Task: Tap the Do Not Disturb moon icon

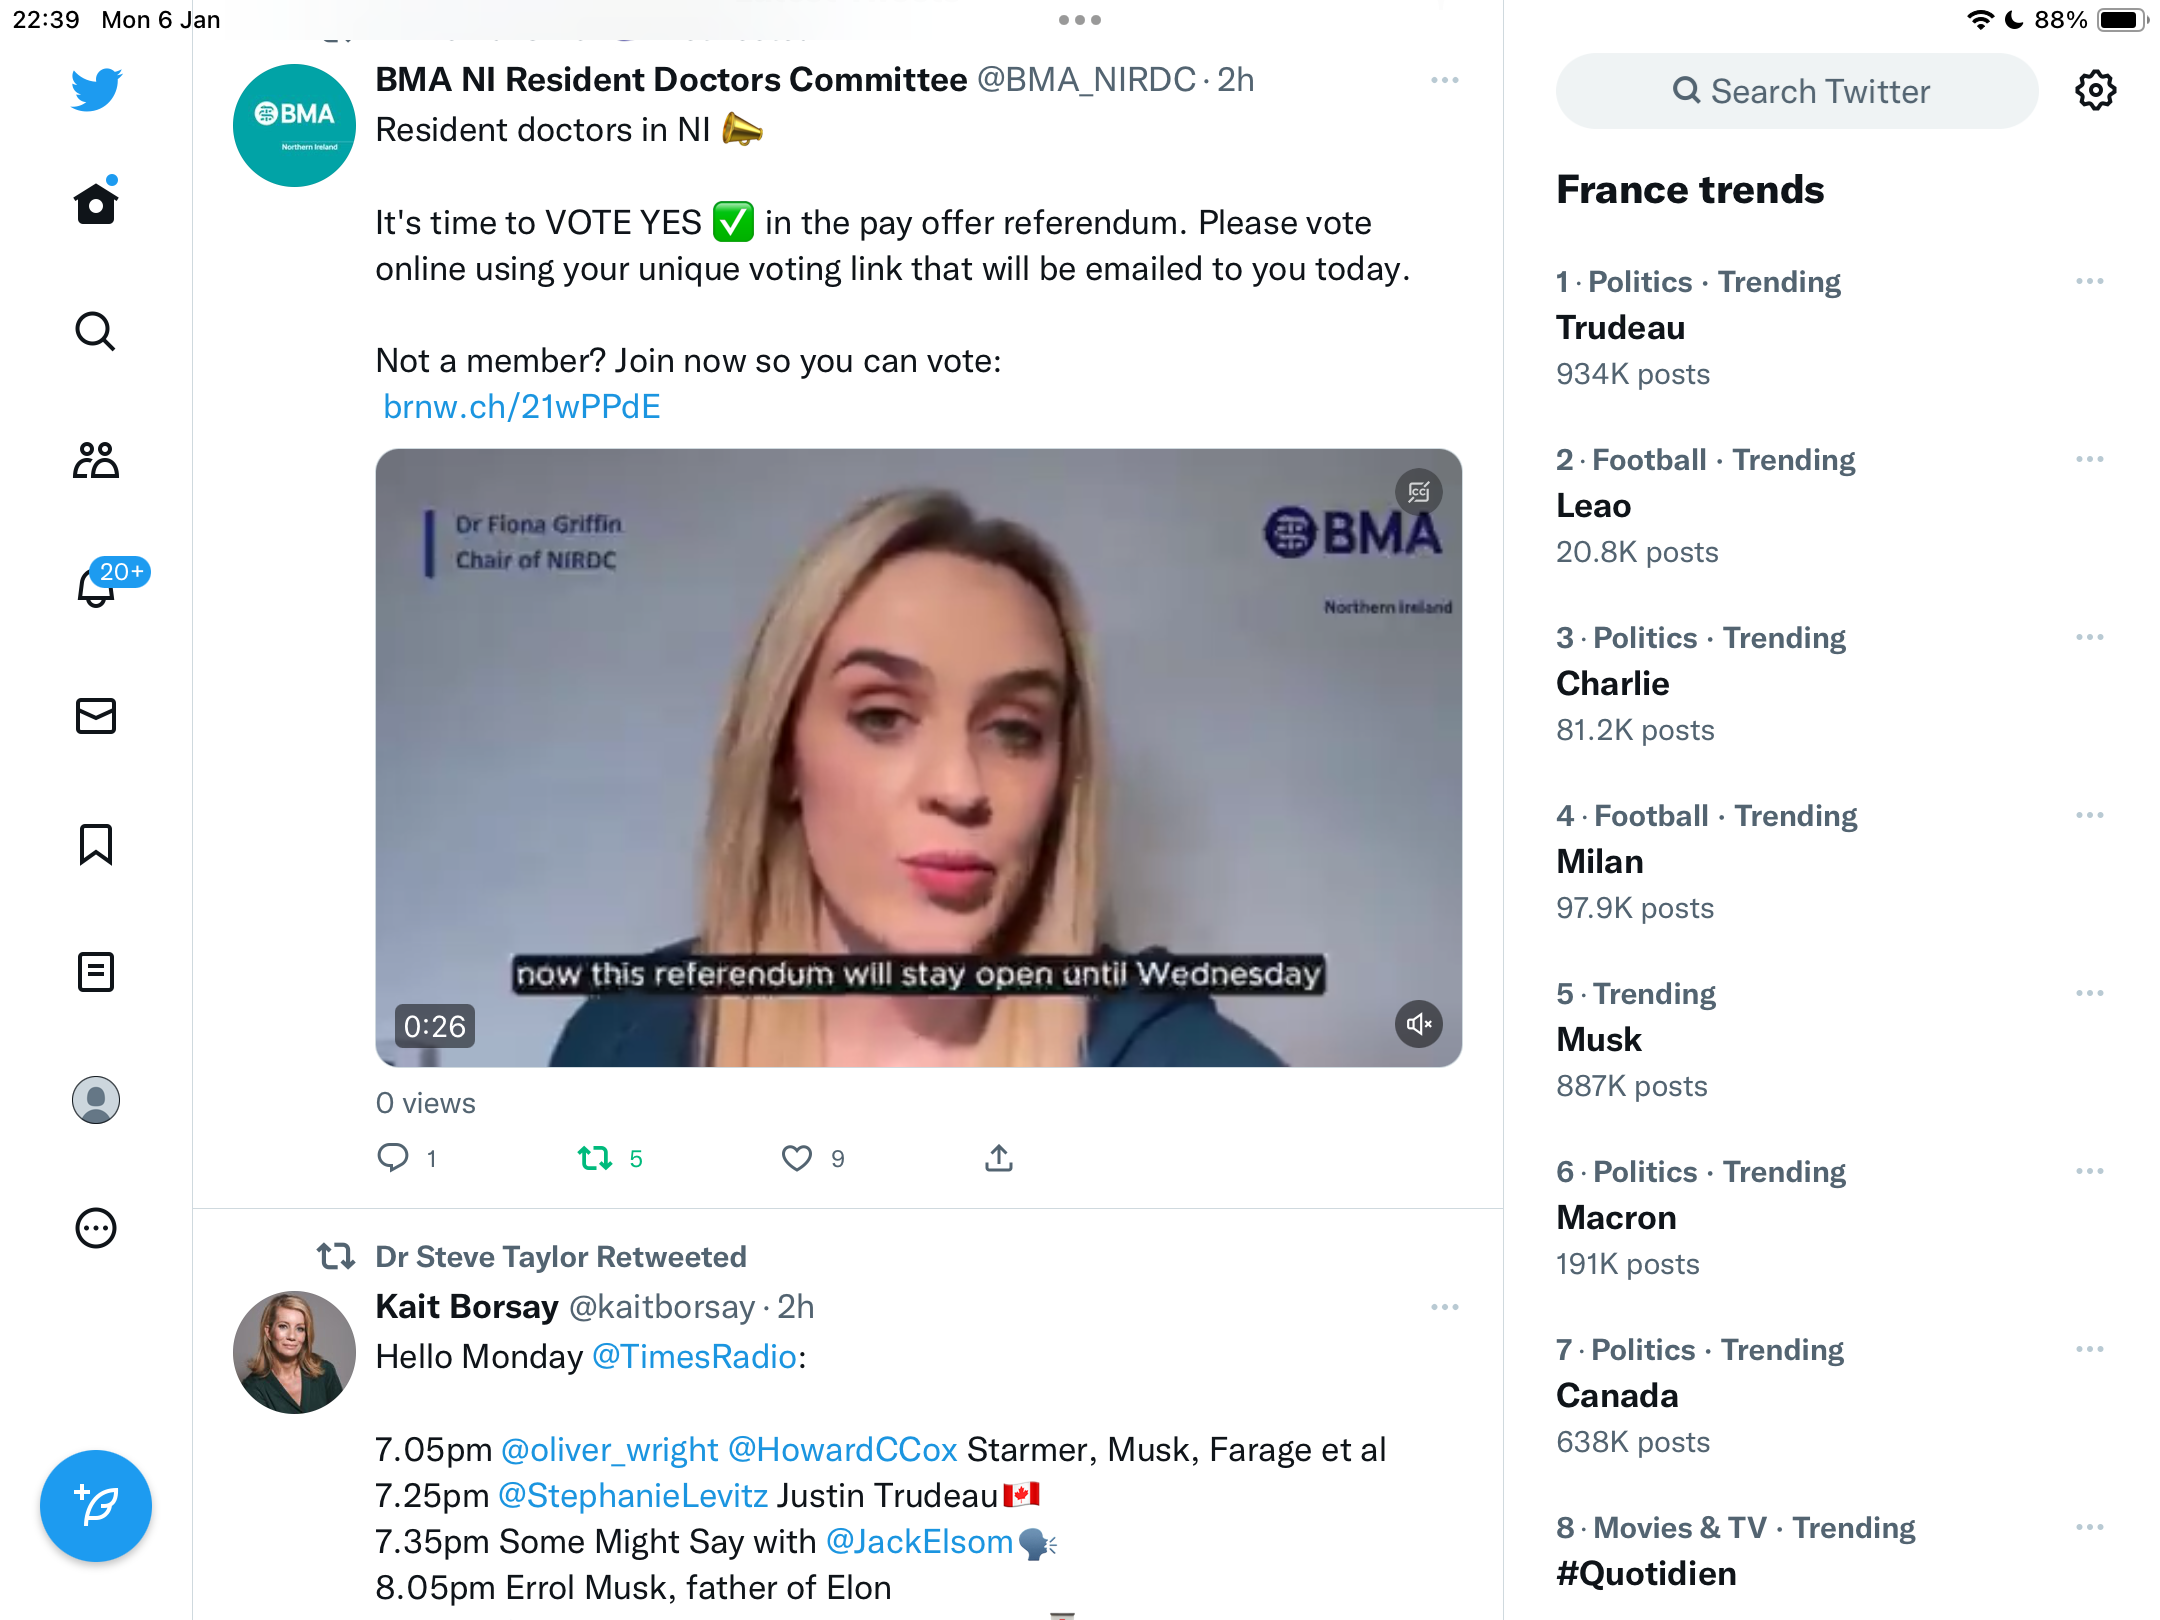Action: click(2015, 20)
